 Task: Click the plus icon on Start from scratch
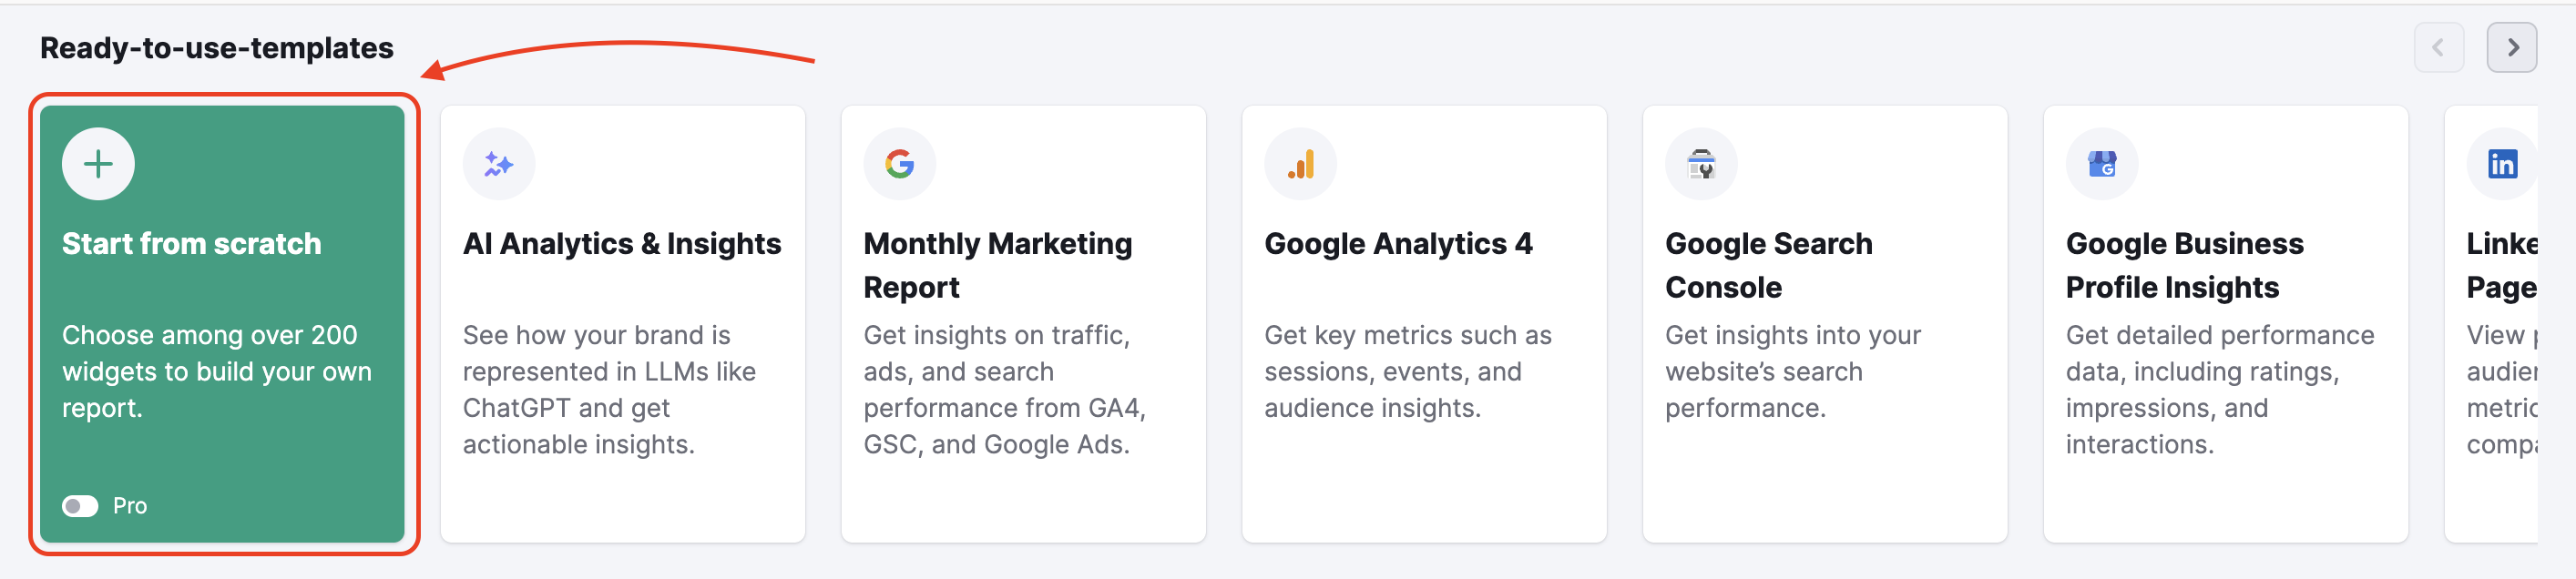(98, 164)
